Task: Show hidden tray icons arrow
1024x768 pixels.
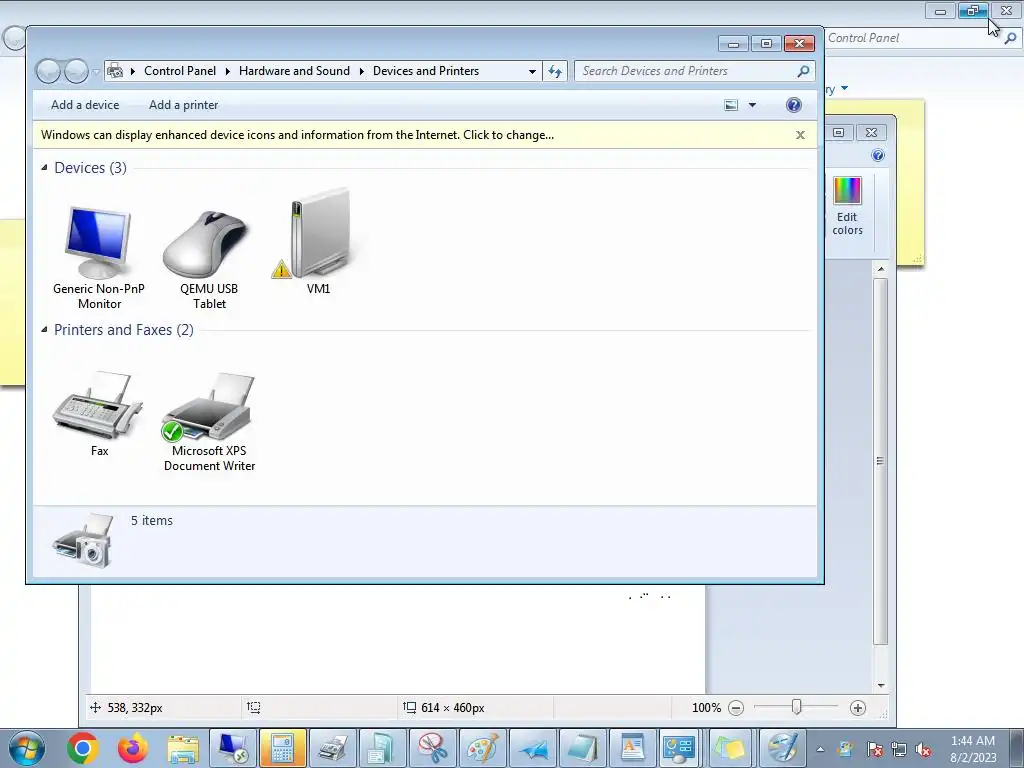Action: pos(820,749)
